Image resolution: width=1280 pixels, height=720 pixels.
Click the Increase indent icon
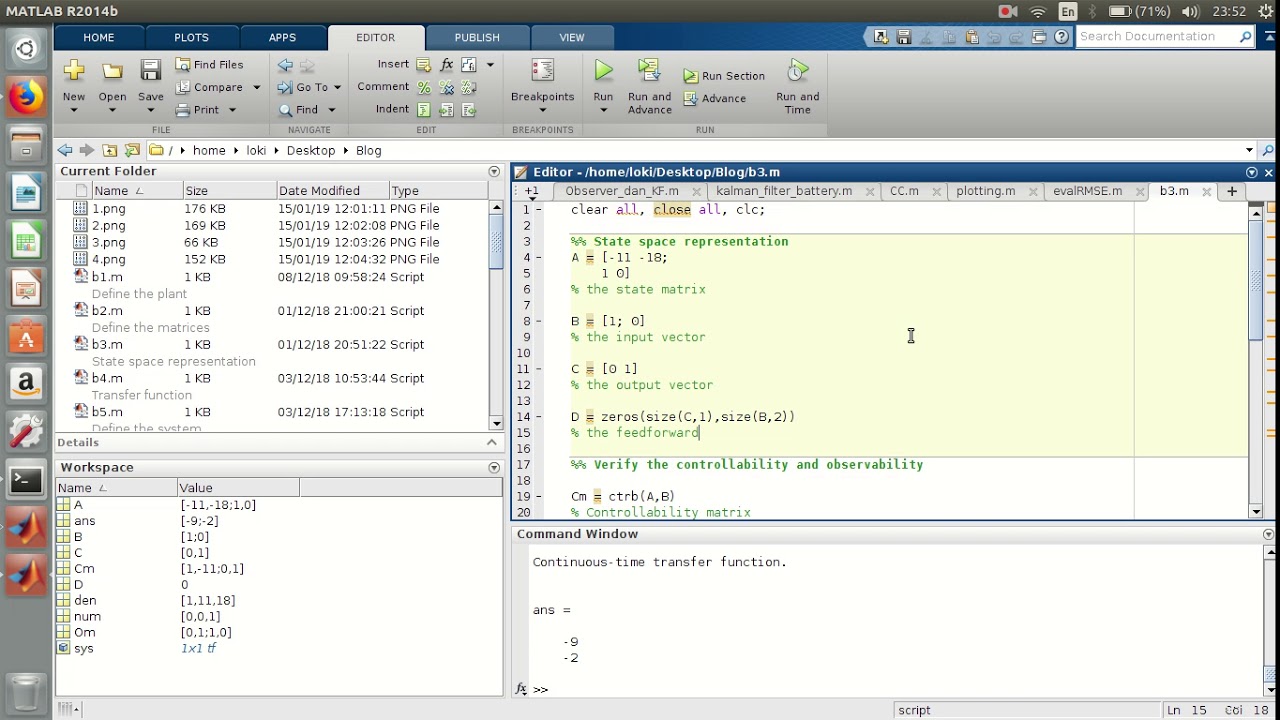coord(446,110)
